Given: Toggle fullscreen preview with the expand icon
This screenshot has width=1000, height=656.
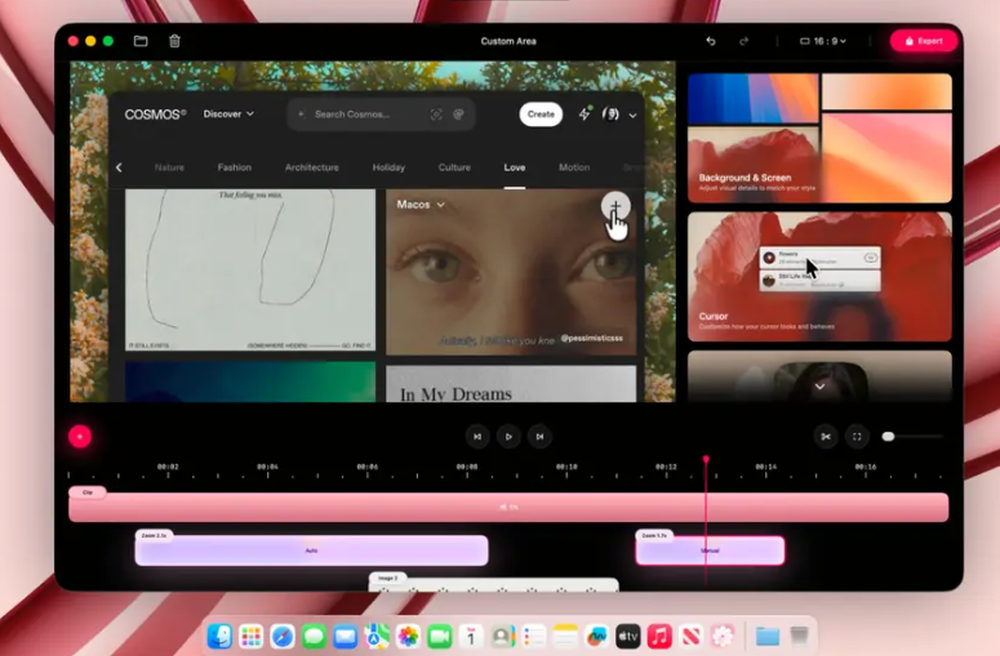Looking at the screenshot, I should click(857, 436).
